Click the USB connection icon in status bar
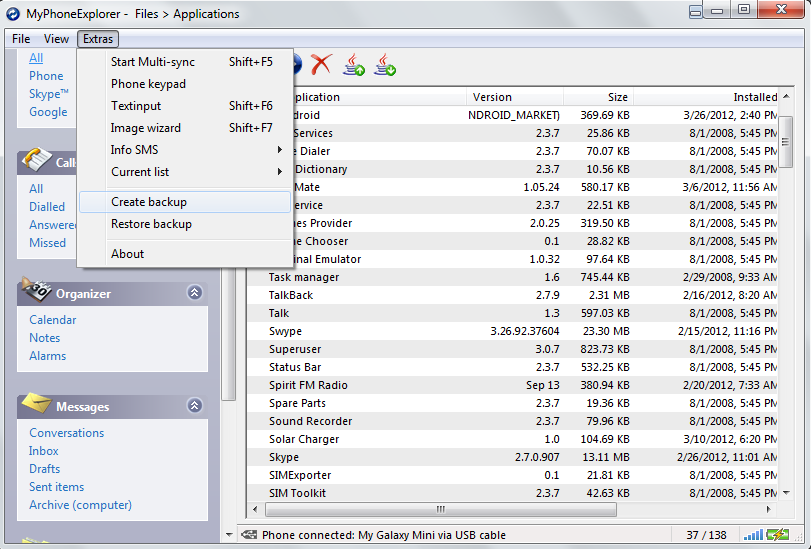The image size is (811, 549). (249, 535)
